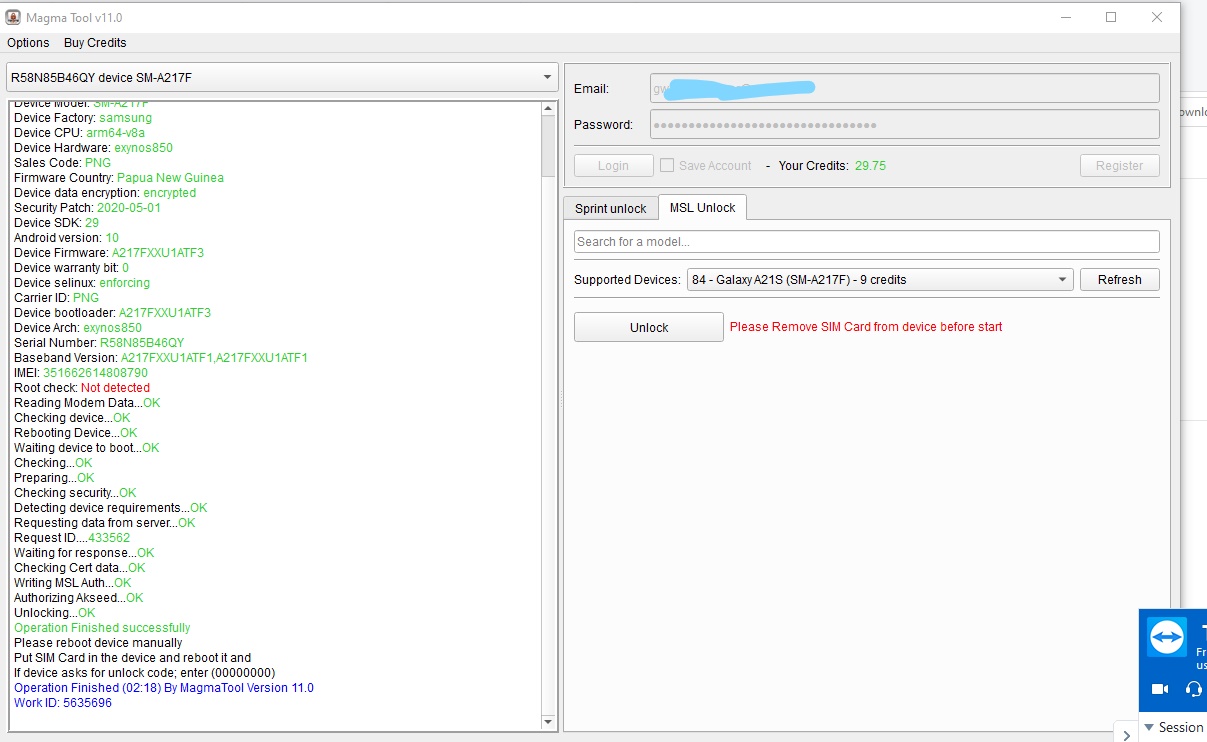
Task: Click the Request ID value 433562
Action: click(109, 538)
